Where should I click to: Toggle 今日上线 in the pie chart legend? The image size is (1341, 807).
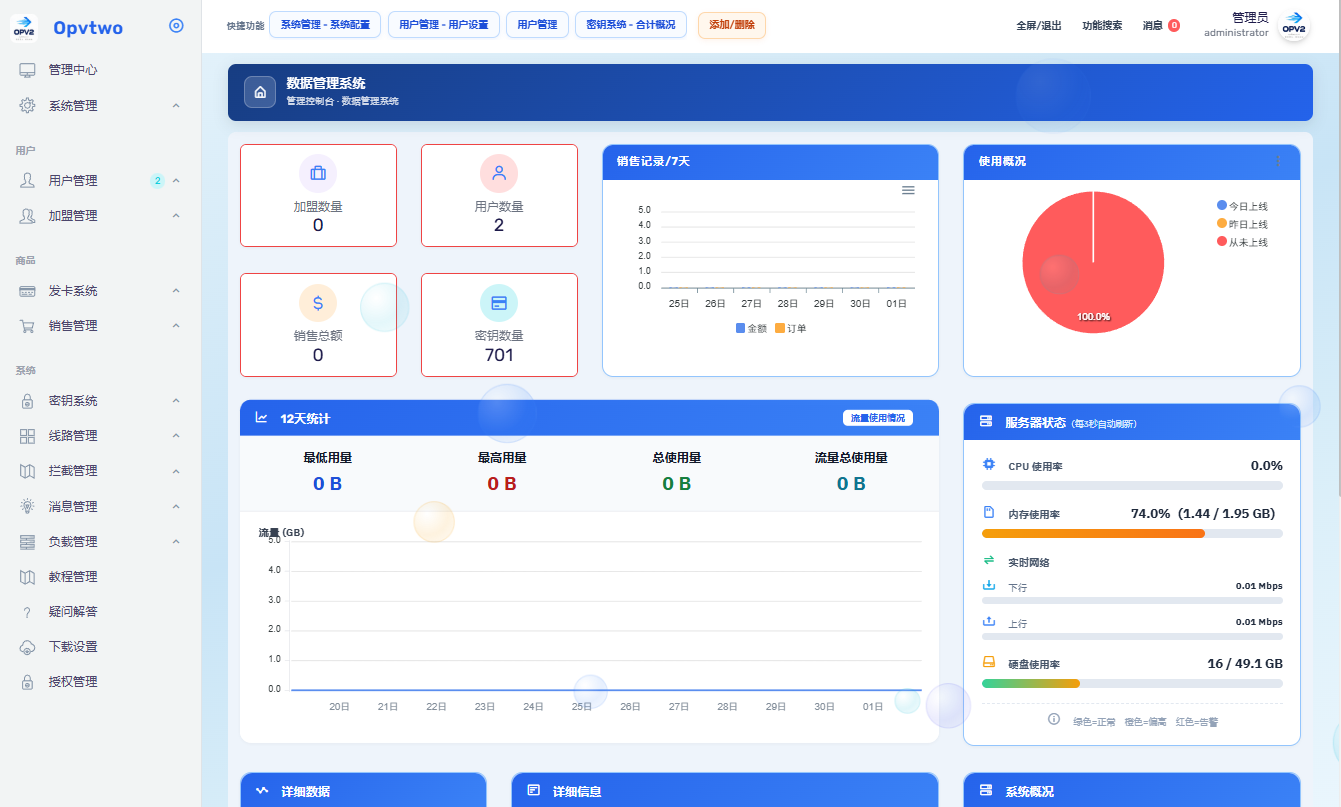click(1242, 206)
